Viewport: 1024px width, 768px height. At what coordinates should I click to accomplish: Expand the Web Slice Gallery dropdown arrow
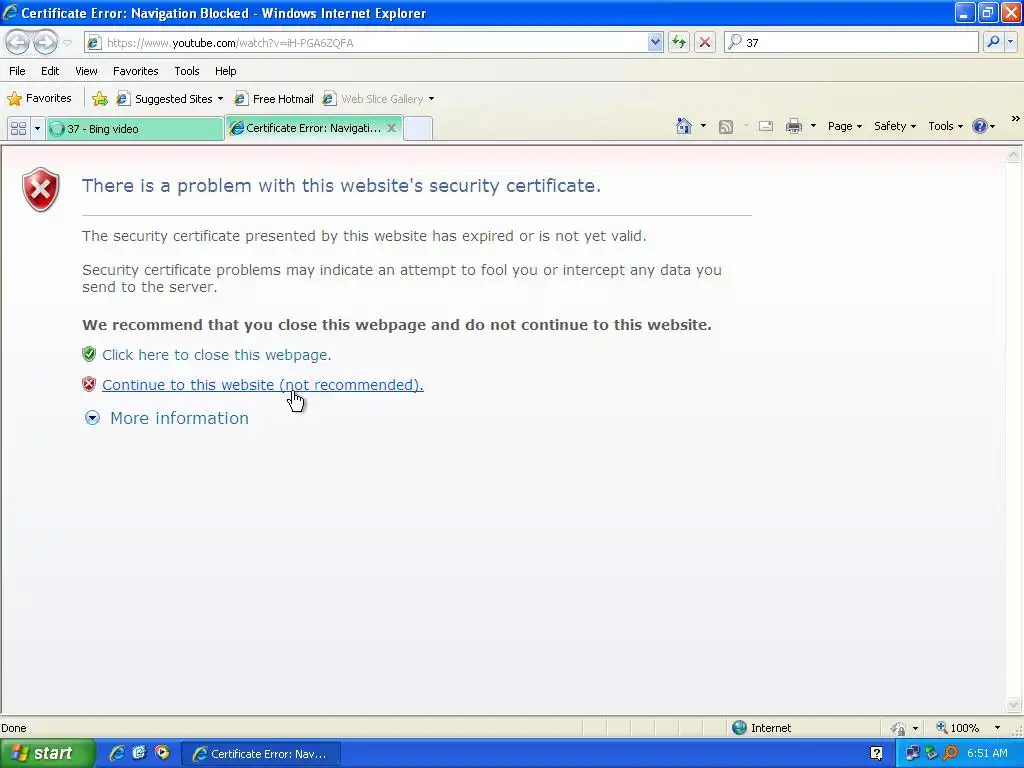[x=431, y=99]
